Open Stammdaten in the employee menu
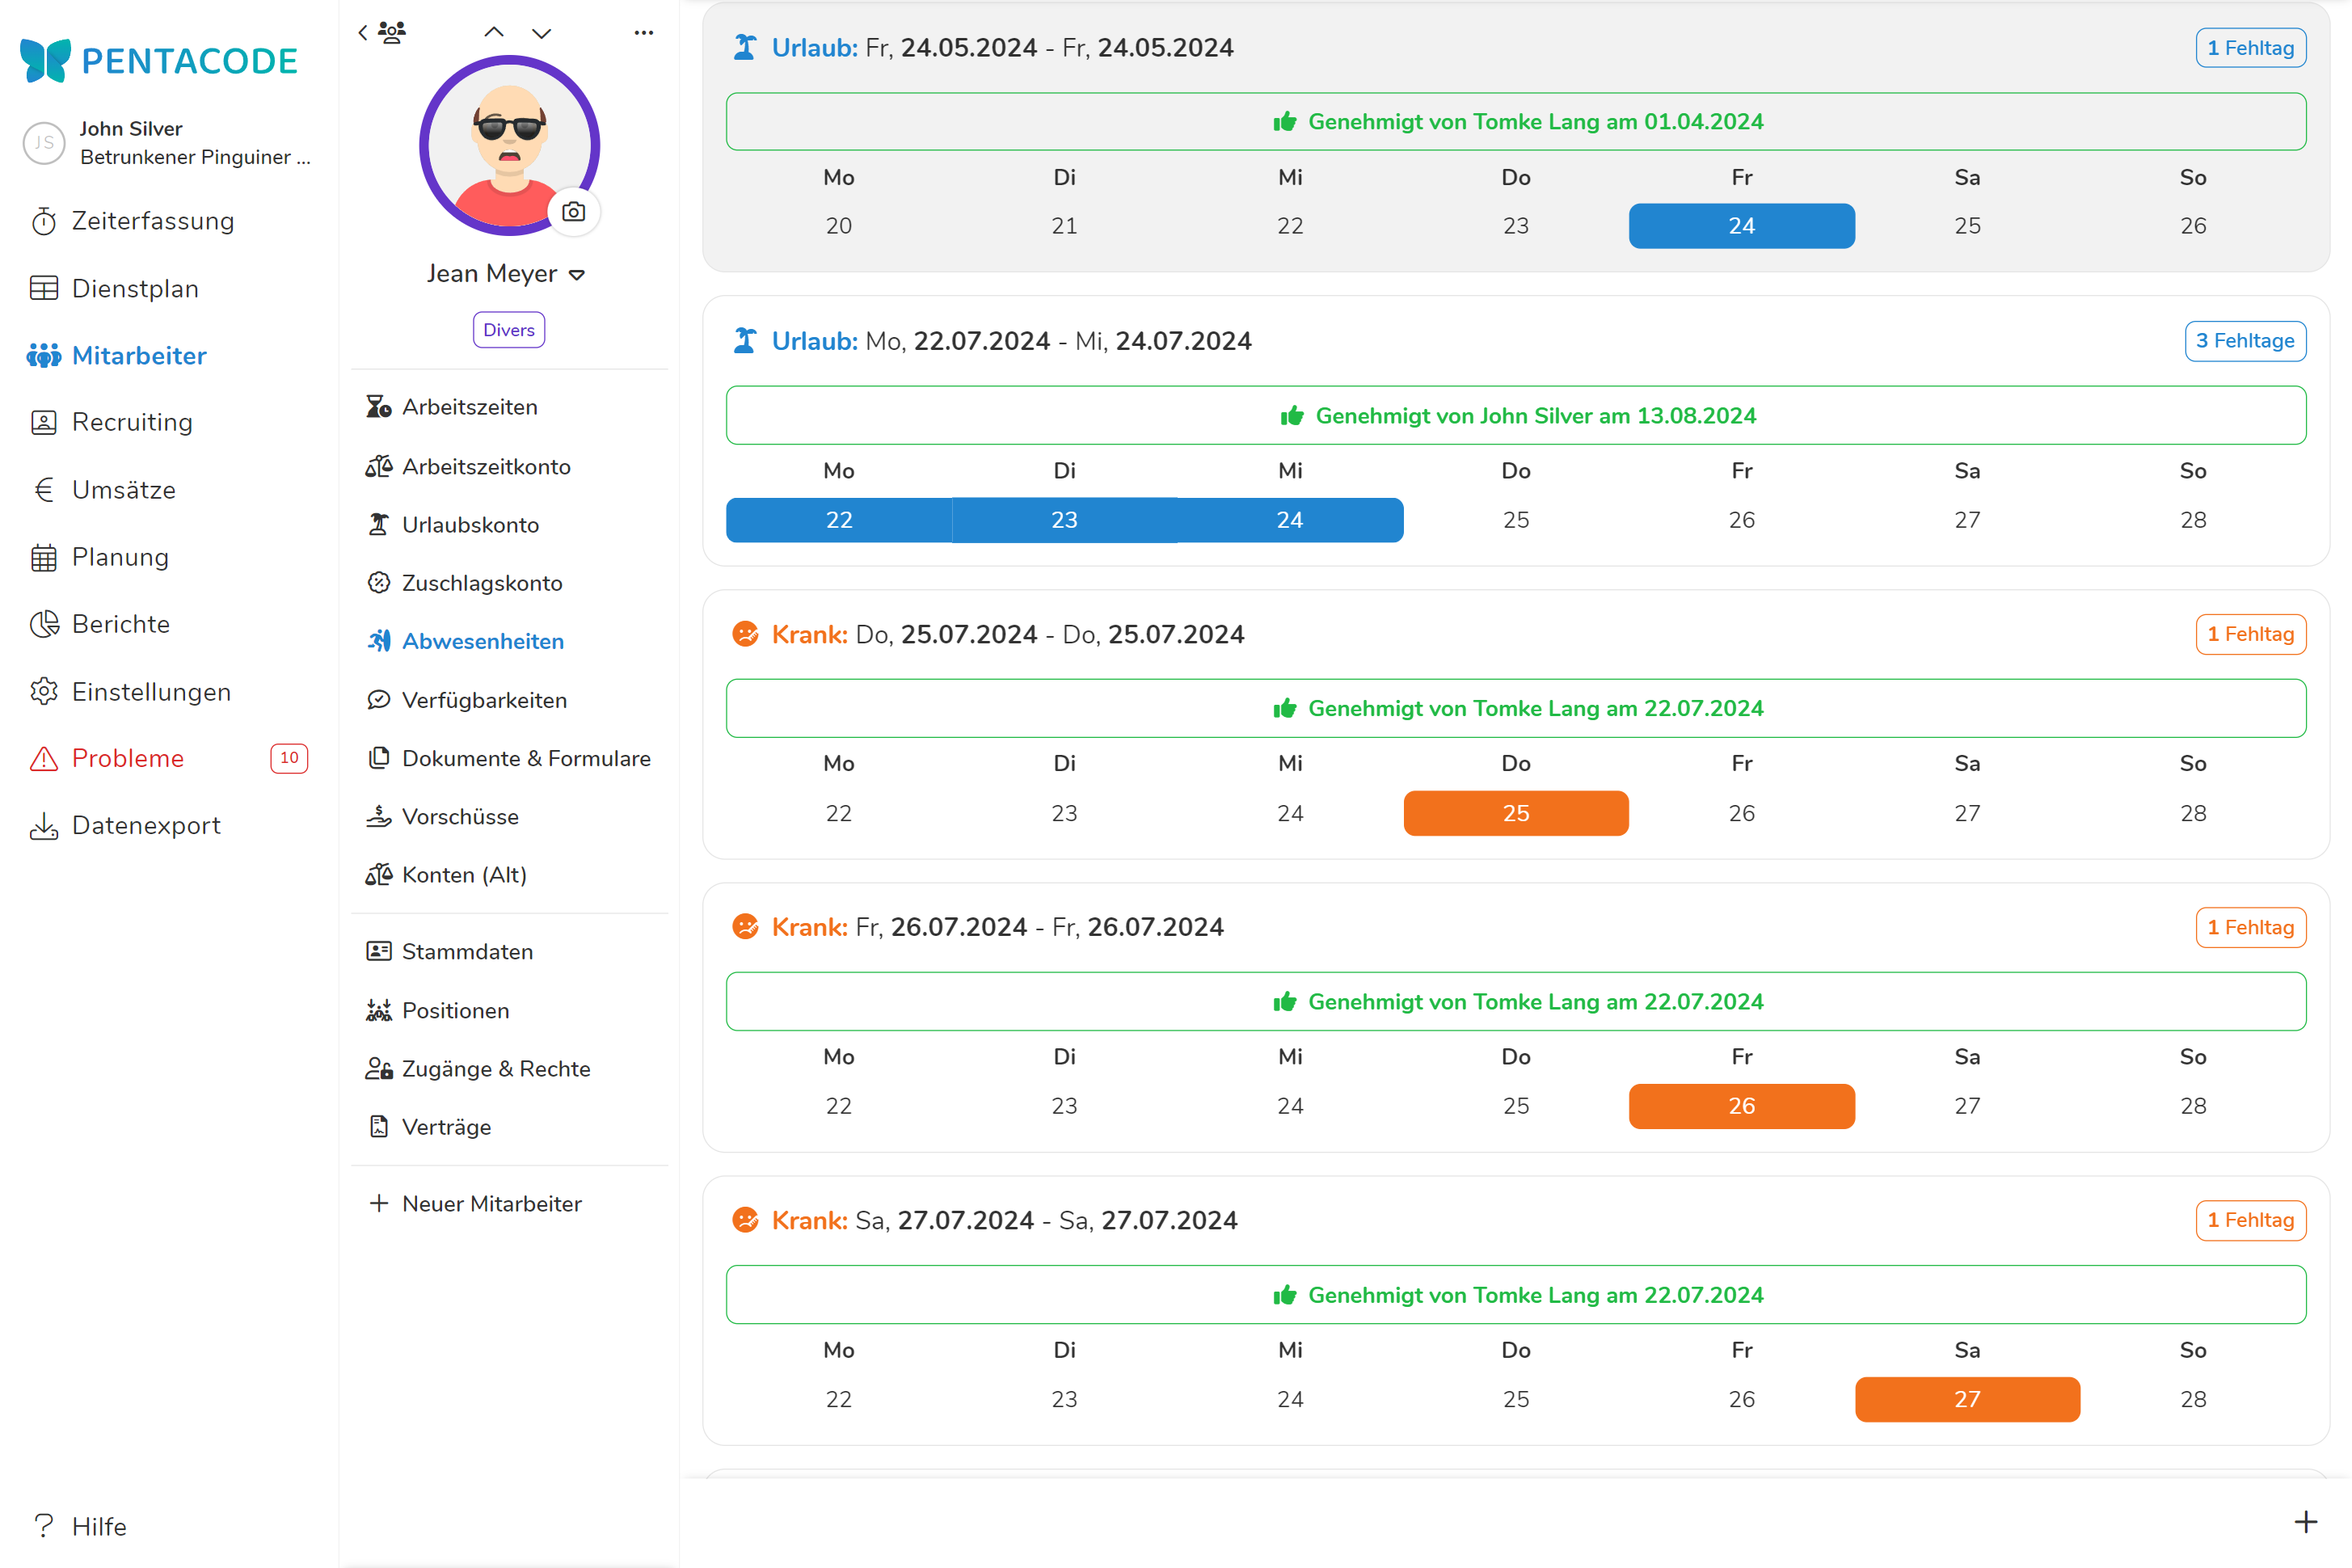This screenshot has width=2352, height=1568. [x=467, y=952]
